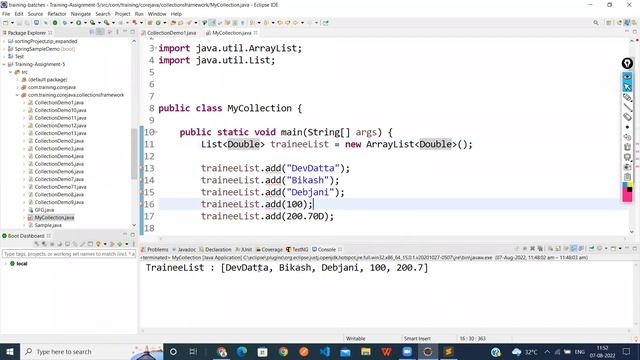Open the New dropdown arrow in toolbar
Screen dimensions: 640x360
point(12,23)
